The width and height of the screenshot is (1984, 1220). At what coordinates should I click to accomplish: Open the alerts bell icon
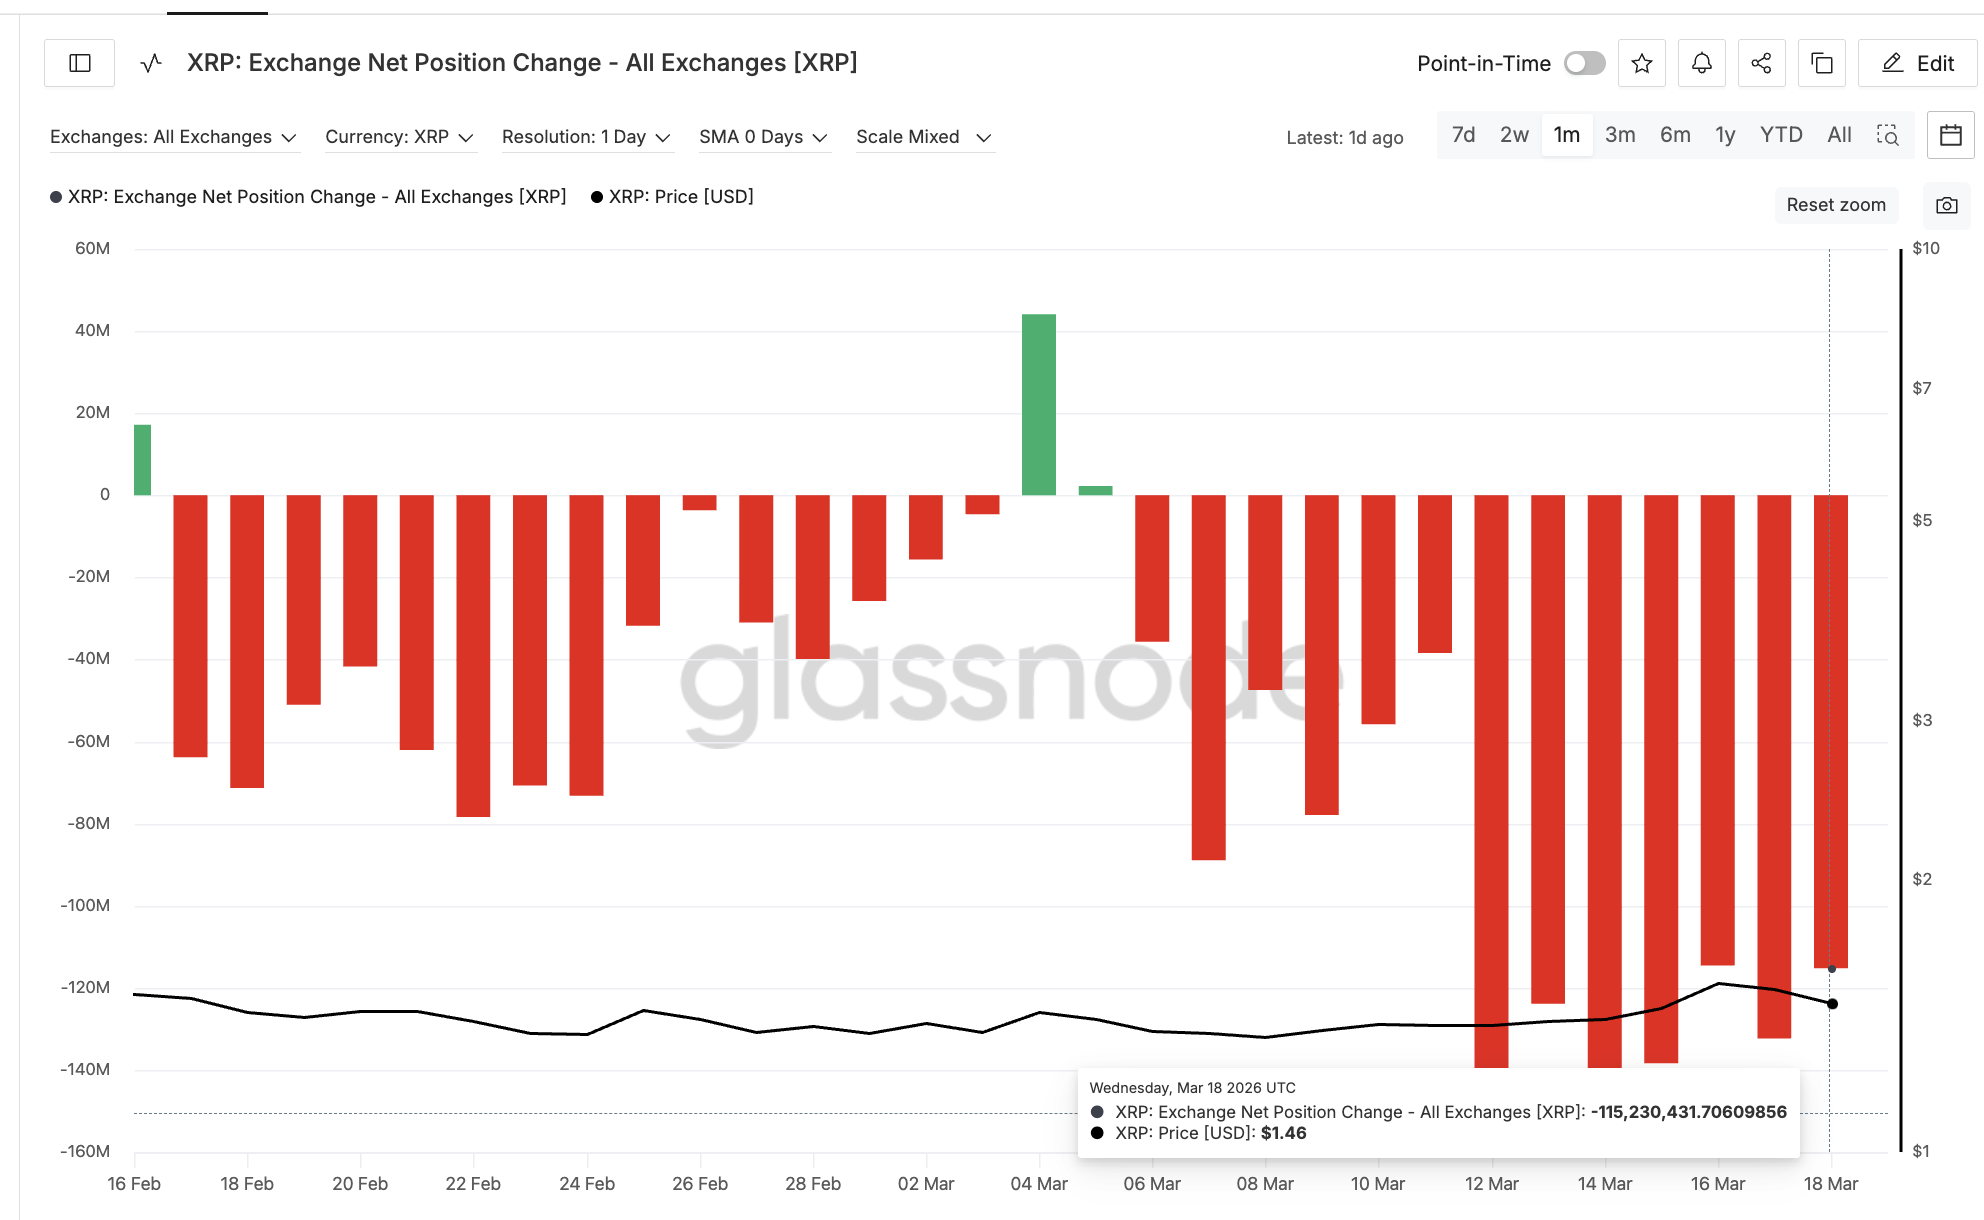point(1701,62)
